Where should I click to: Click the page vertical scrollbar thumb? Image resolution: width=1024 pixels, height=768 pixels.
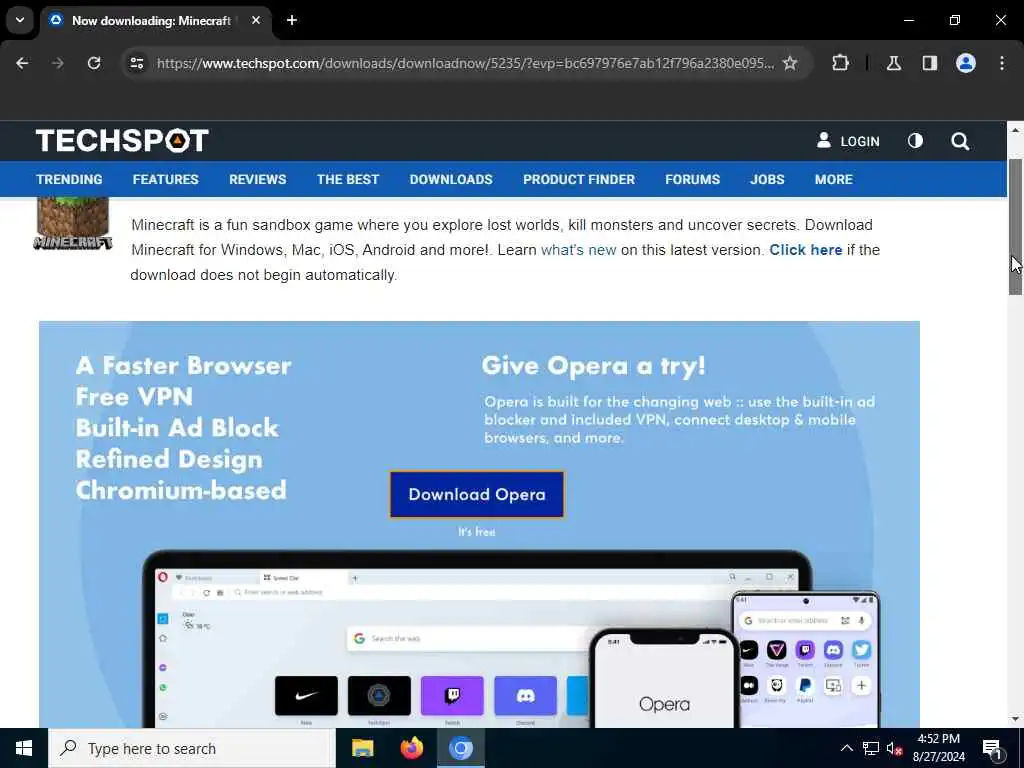(x=1015, y=227)
